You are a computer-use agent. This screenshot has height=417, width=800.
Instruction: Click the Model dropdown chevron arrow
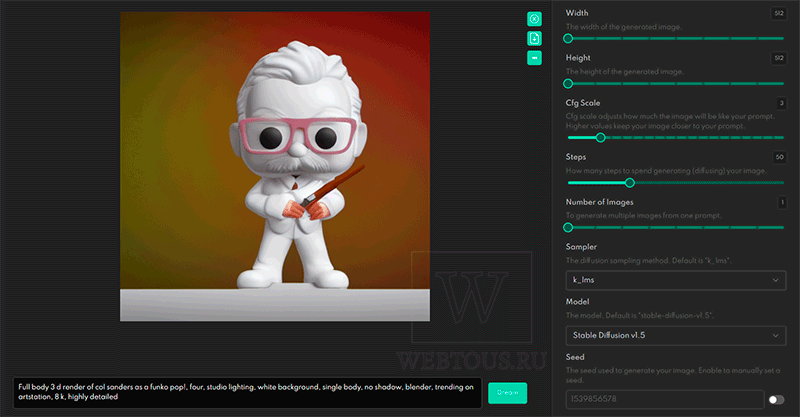[775, 335]
